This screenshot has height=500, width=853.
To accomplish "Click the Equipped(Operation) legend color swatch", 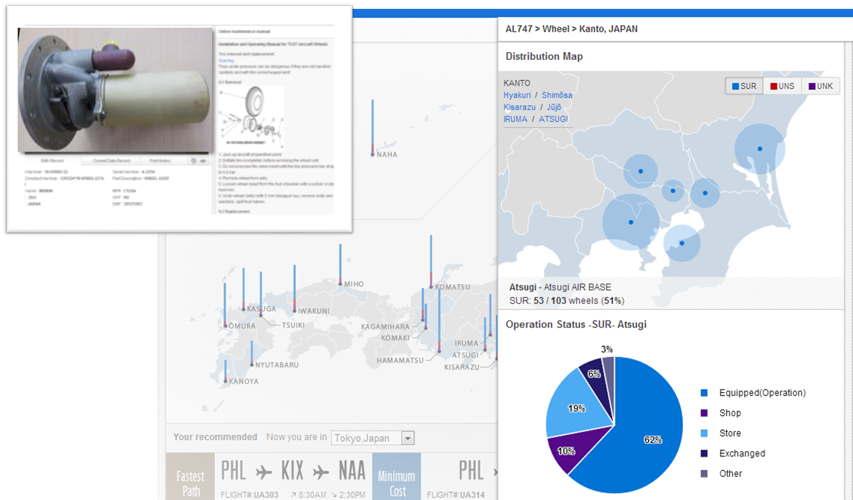I will [x=705, y=393].
